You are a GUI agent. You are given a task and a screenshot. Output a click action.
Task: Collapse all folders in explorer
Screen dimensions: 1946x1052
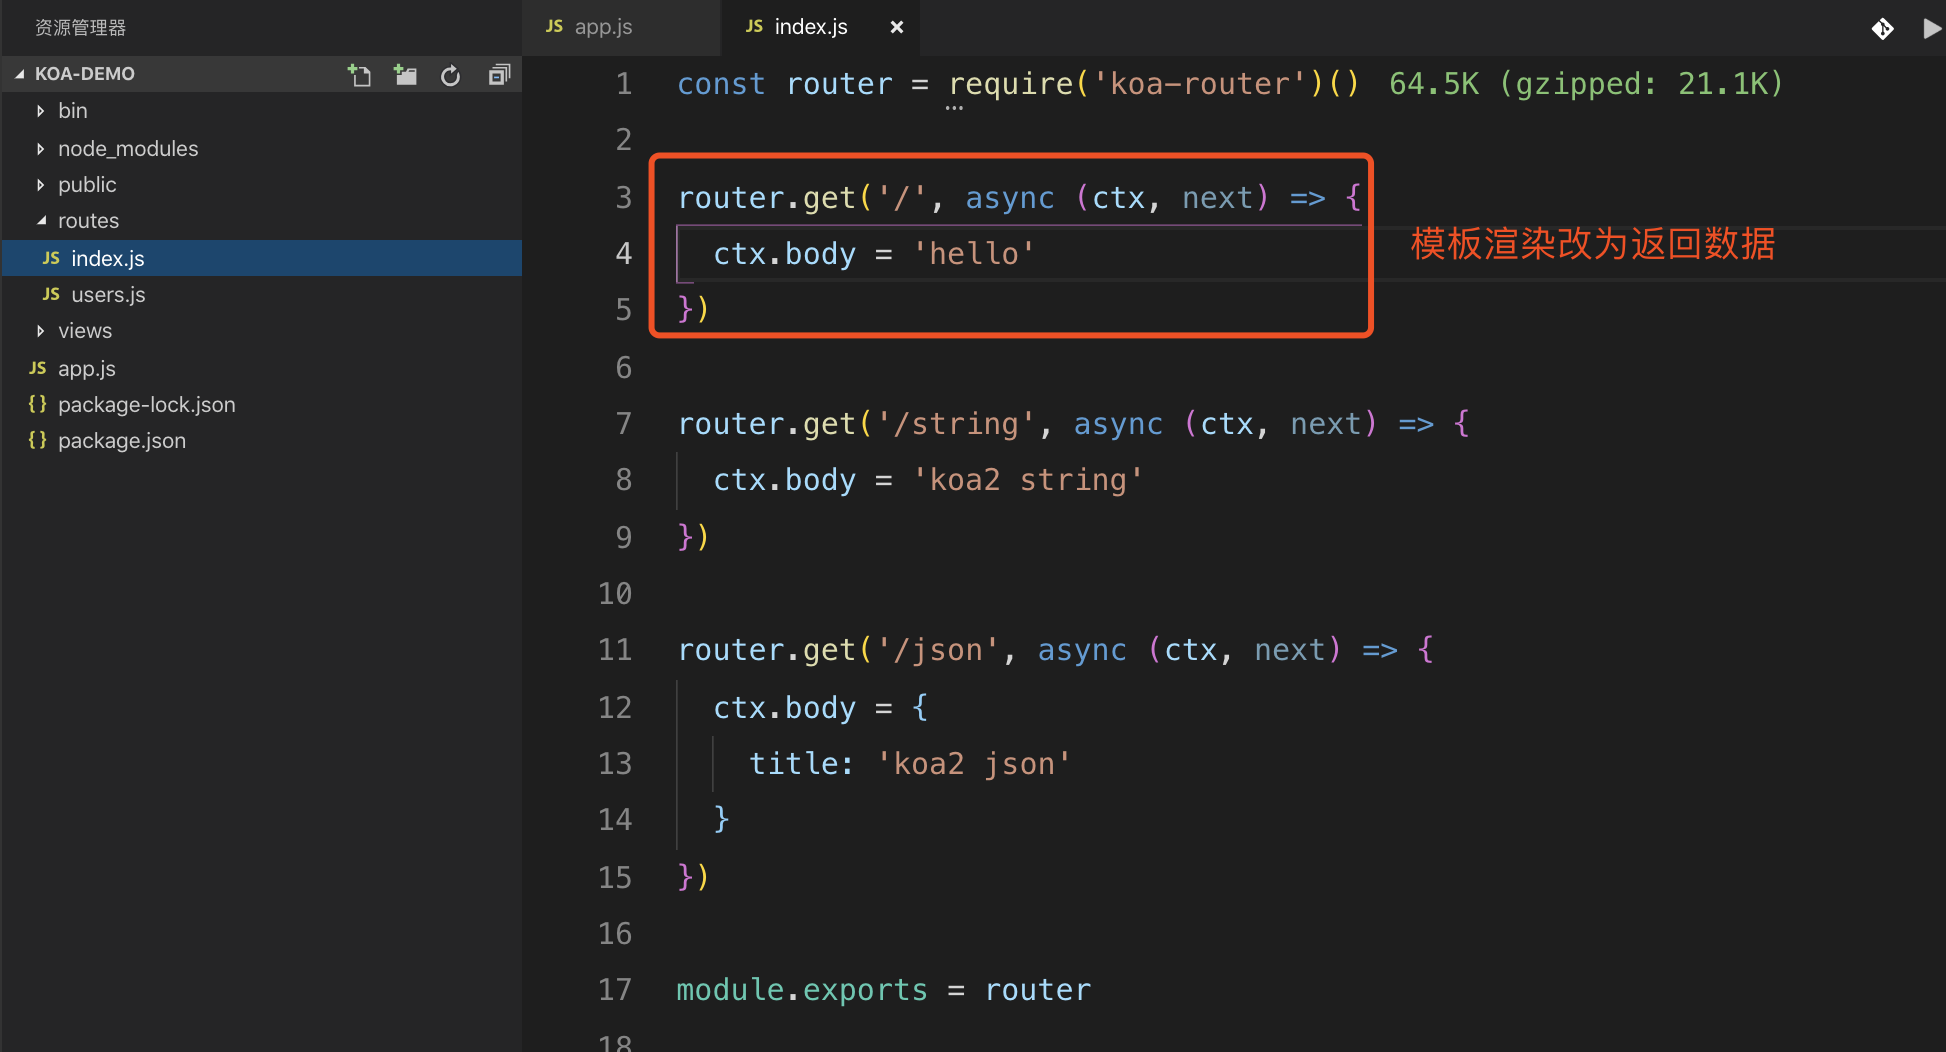pyautogui.click(x=499, y=75)
